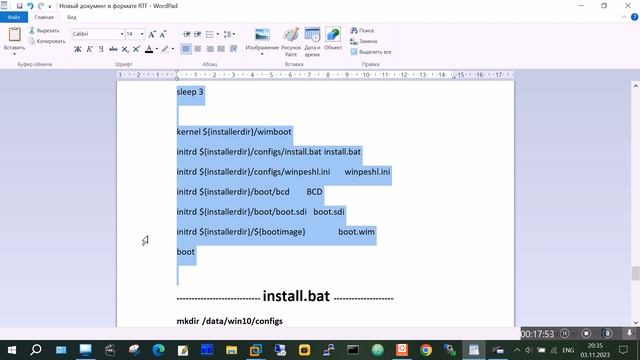Insert a Paint drawing (Рисунок Paint)
640x360 pixels.
click(291, 42)
